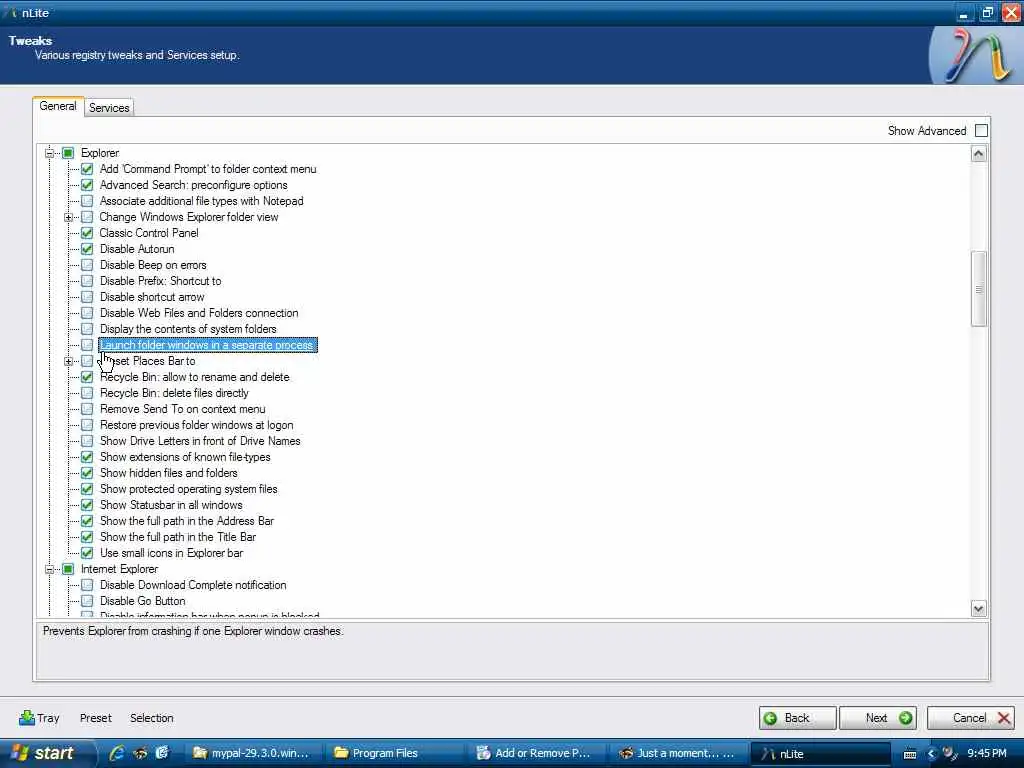Image resolution: width=1024 pixels, height=768 pixels.
Task: Switch to Add or Remove Programs taskbar item
Action: tap(534, 753)
